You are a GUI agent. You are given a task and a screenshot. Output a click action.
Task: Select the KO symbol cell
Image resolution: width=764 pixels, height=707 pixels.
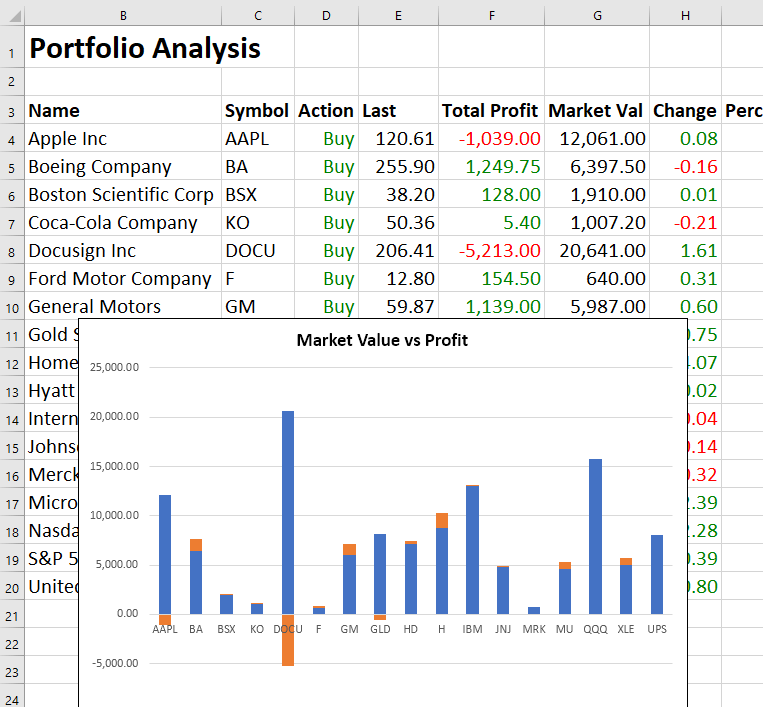click(x=257, y=223)
